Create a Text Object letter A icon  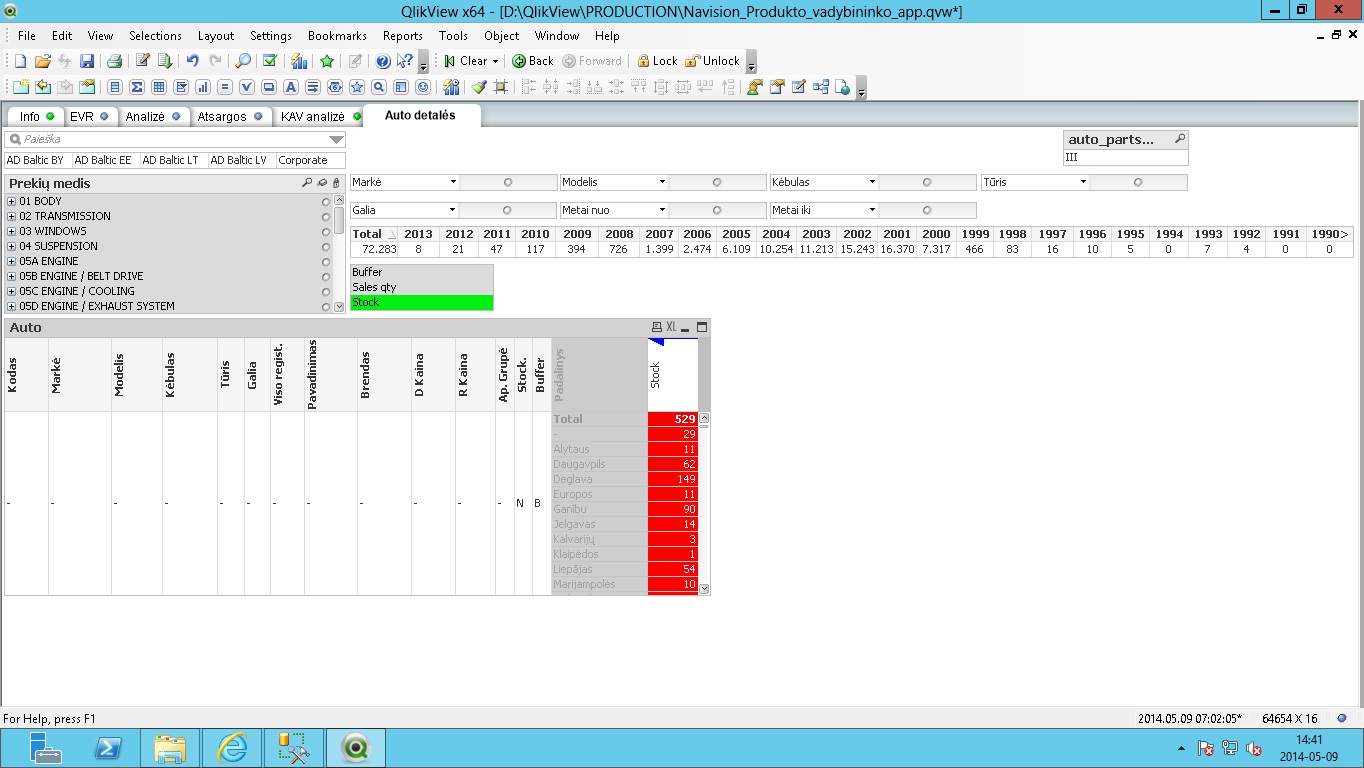pyautogui.click(x=290, y=87)
